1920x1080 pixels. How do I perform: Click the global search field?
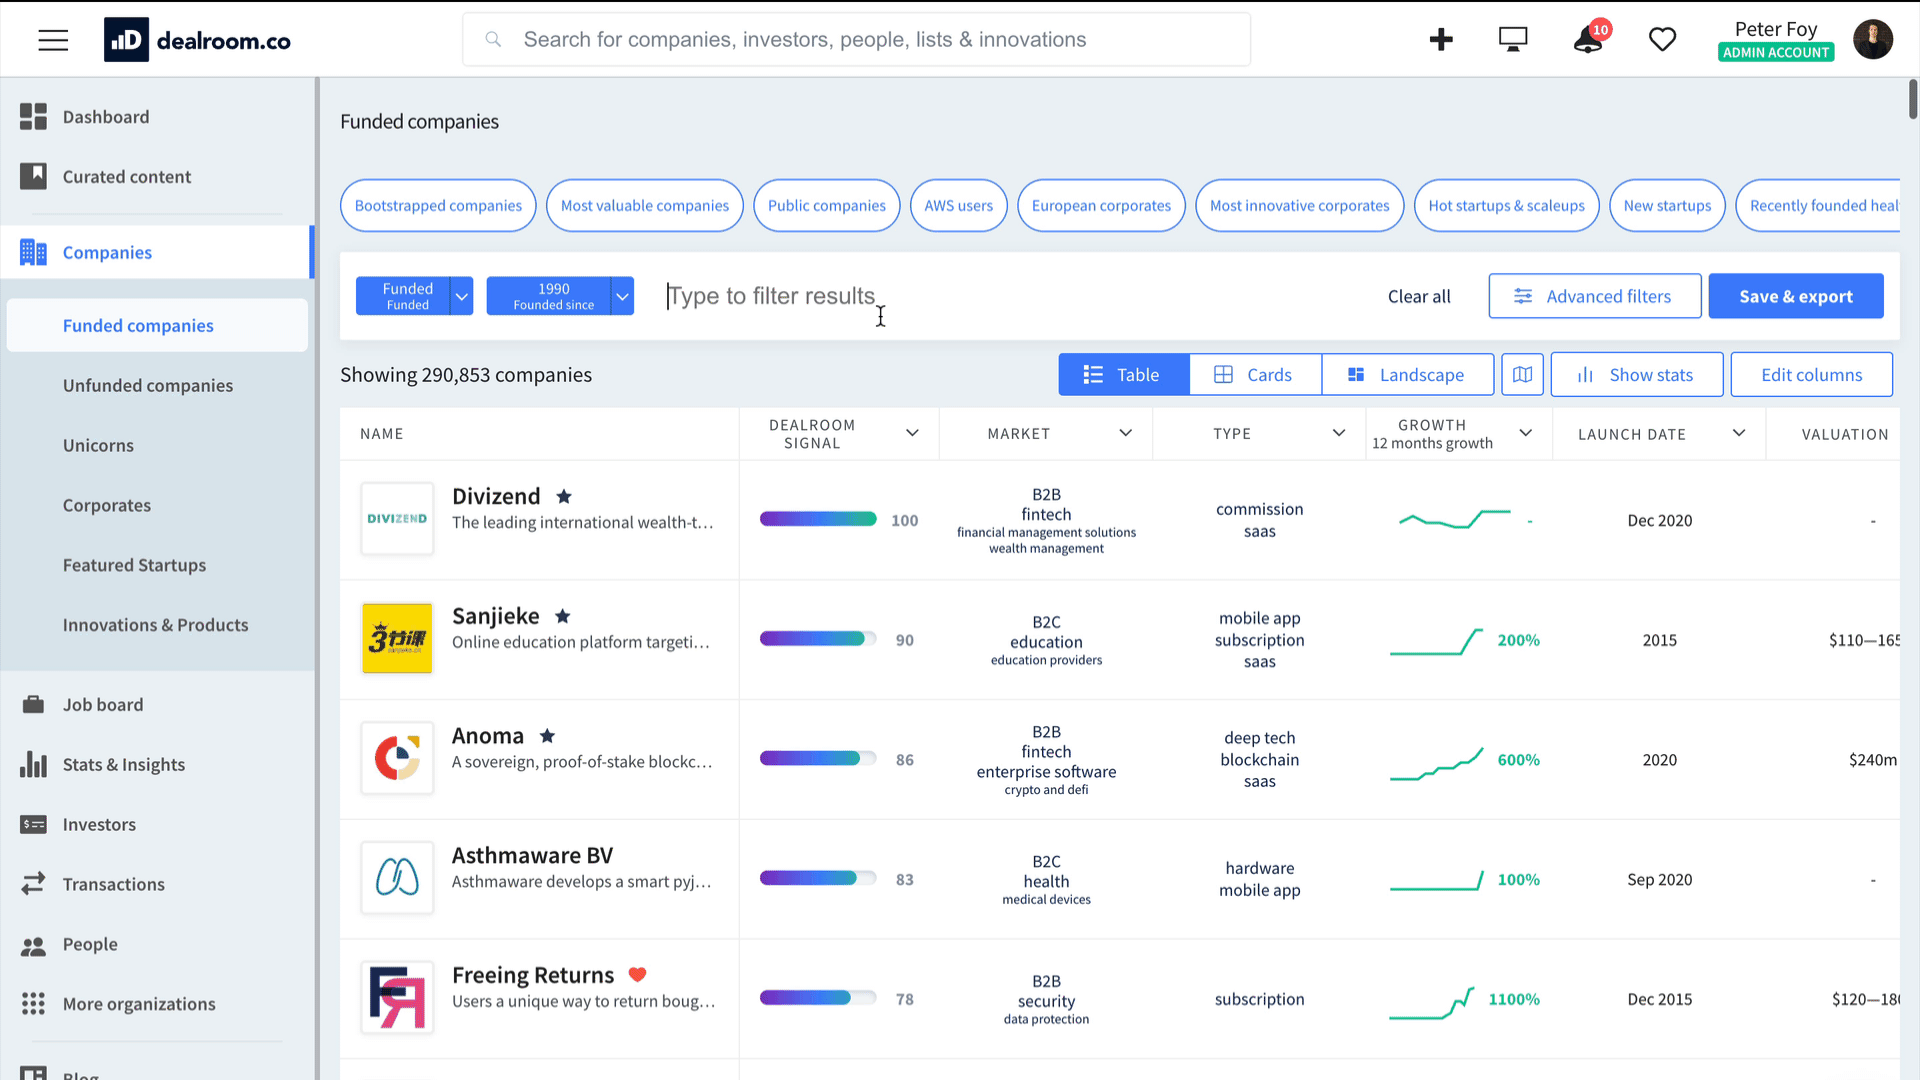click(x=856, y=39)
